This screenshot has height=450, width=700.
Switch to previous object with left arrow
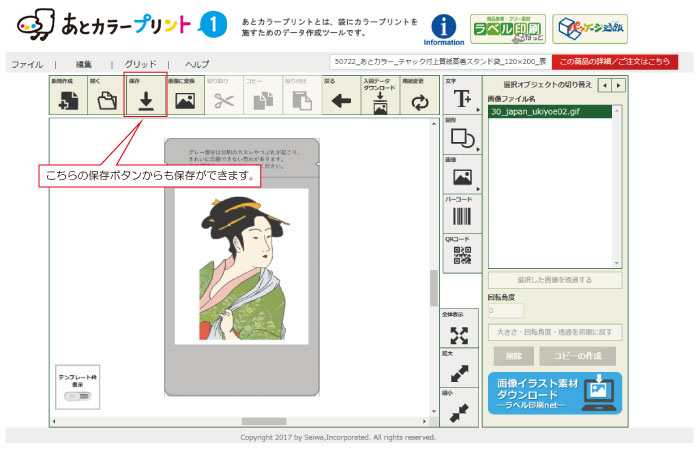point(605,85)
